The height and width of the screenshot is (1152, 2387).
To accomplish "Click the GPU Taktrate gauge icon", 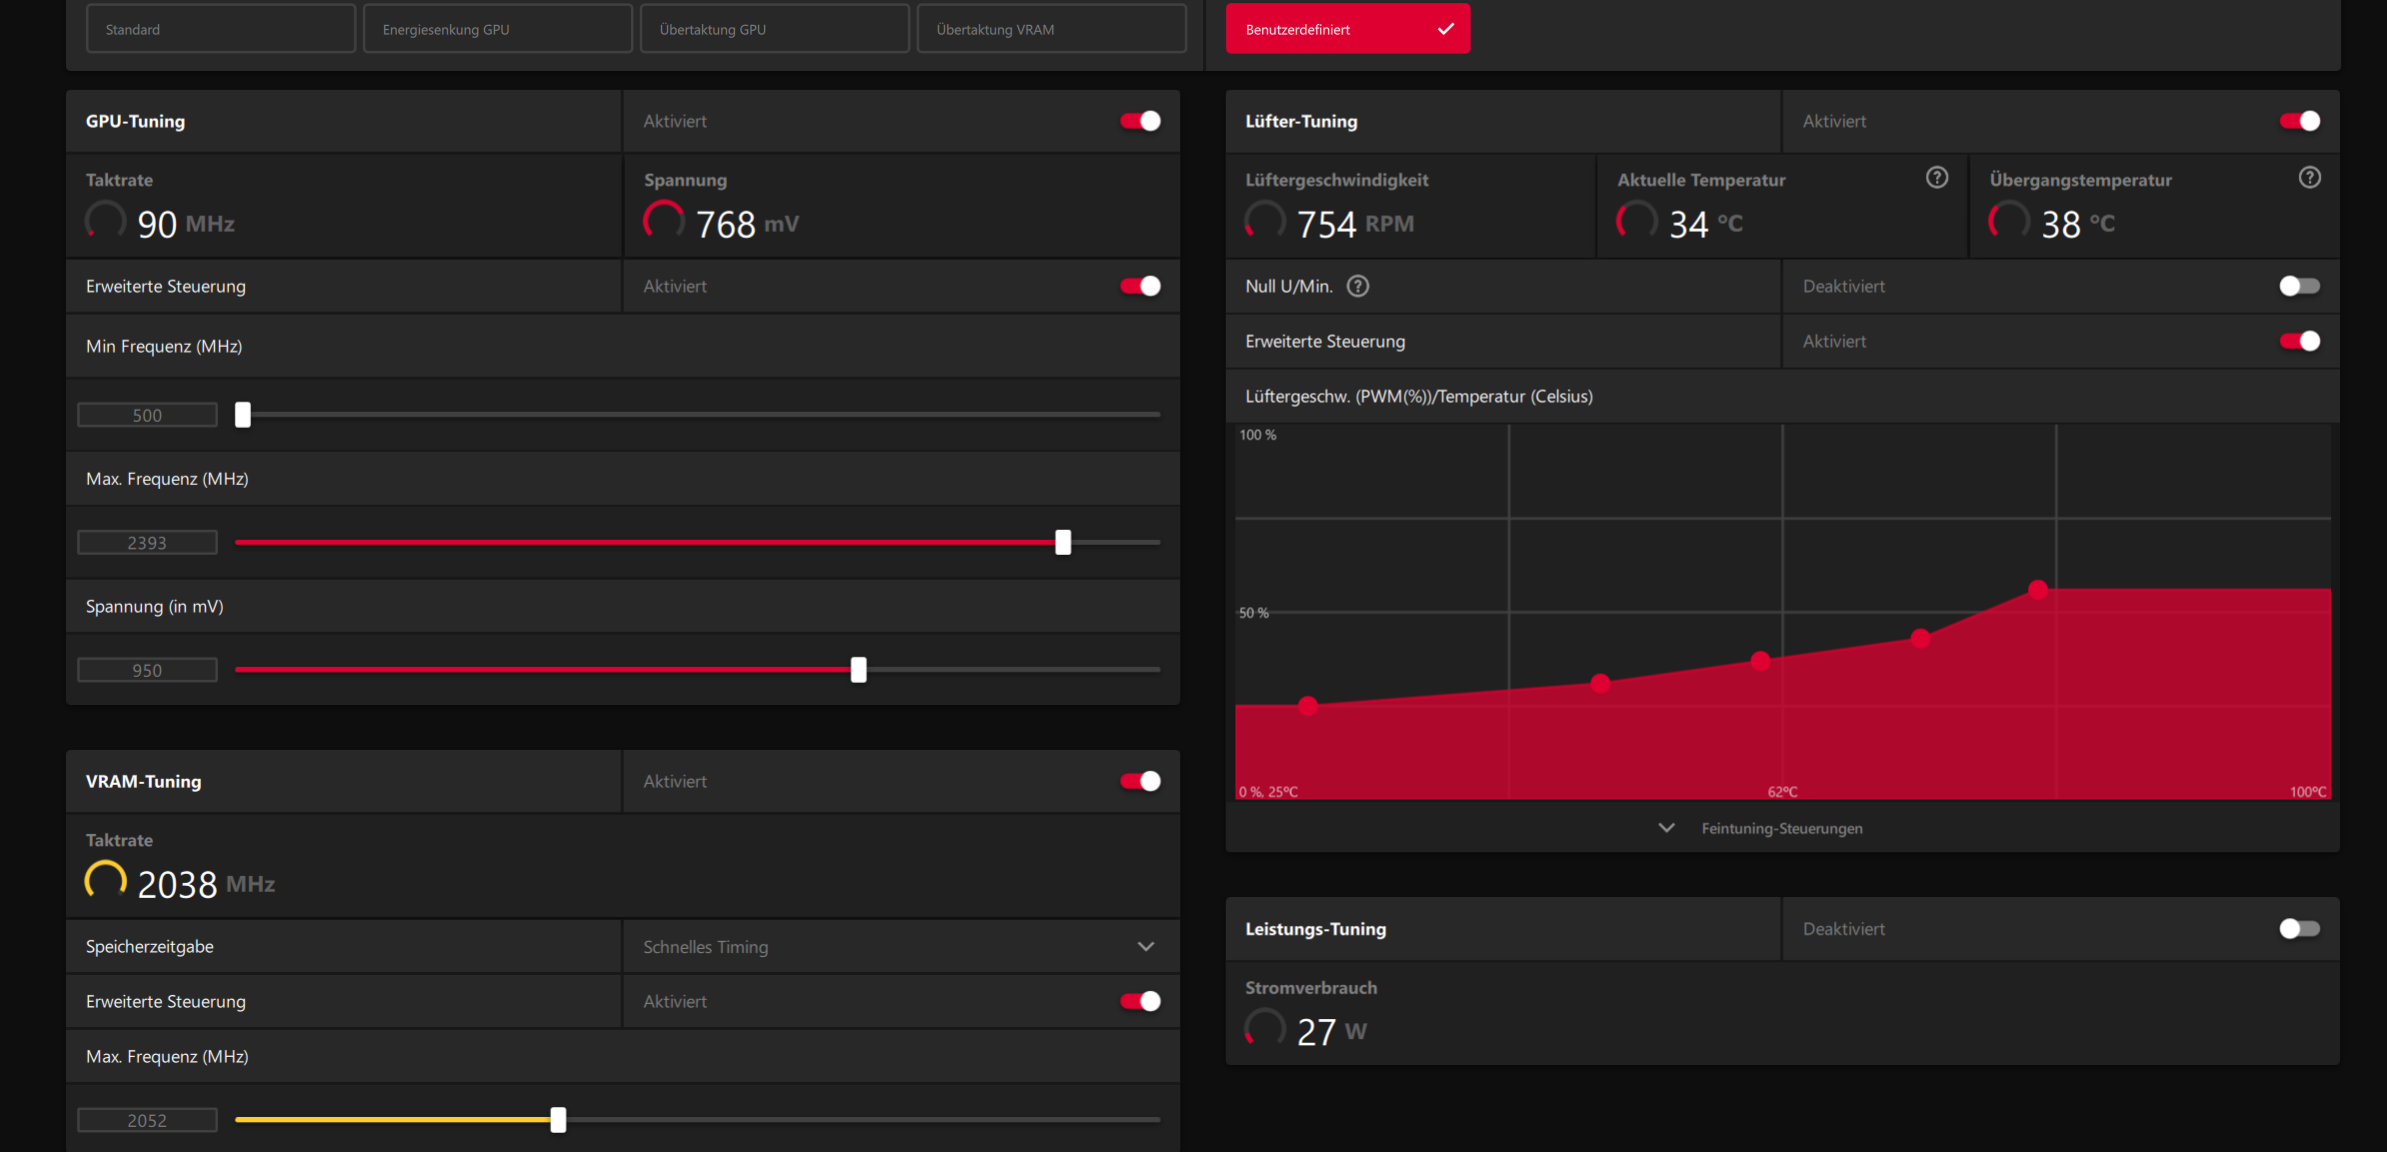I will pos(106,221).
